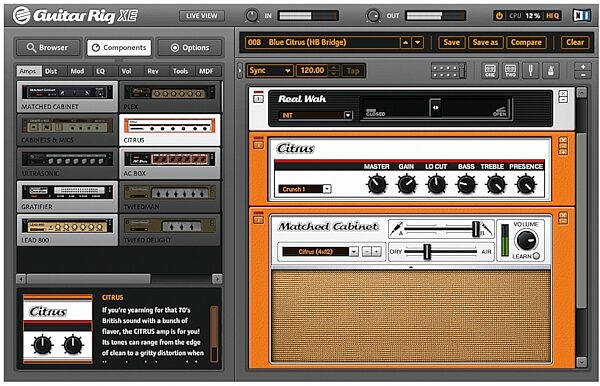This screenshot has width=600, height=386.
Task: Switch to the Options tab
Action: click(190, 47)
